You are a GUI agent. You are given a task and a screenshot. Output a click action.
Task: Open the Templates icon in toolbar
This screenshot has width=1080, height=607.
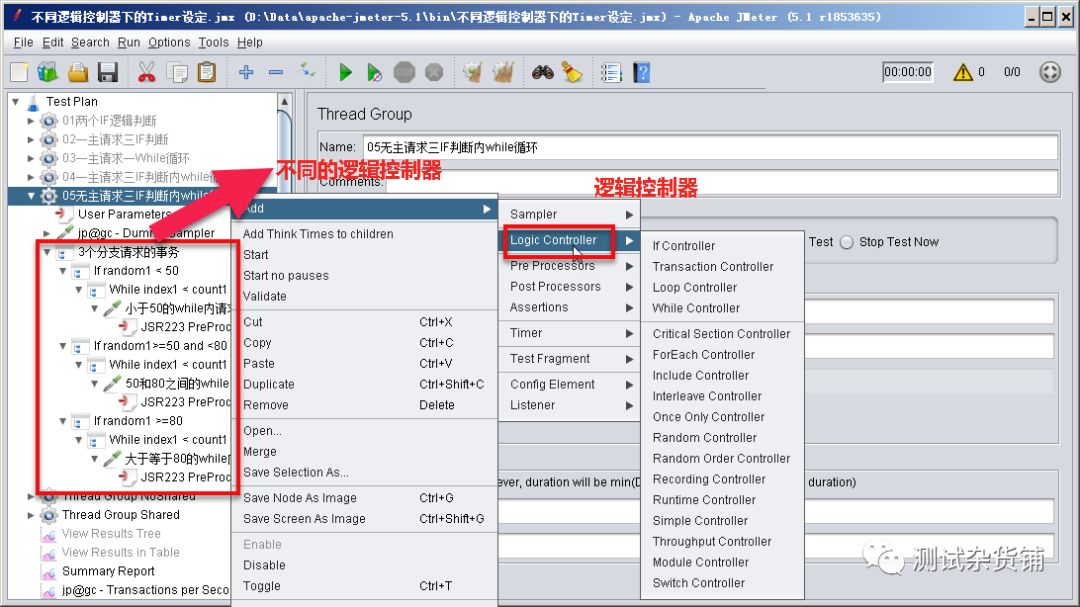click(48, 72)
